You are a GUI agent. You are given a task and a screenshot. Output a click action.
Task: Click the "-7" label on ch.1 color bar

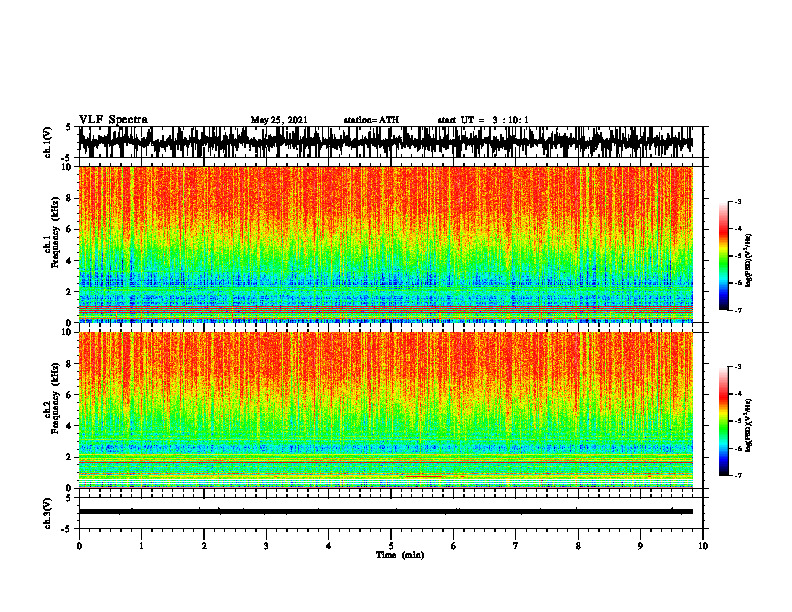click(738, 310)
